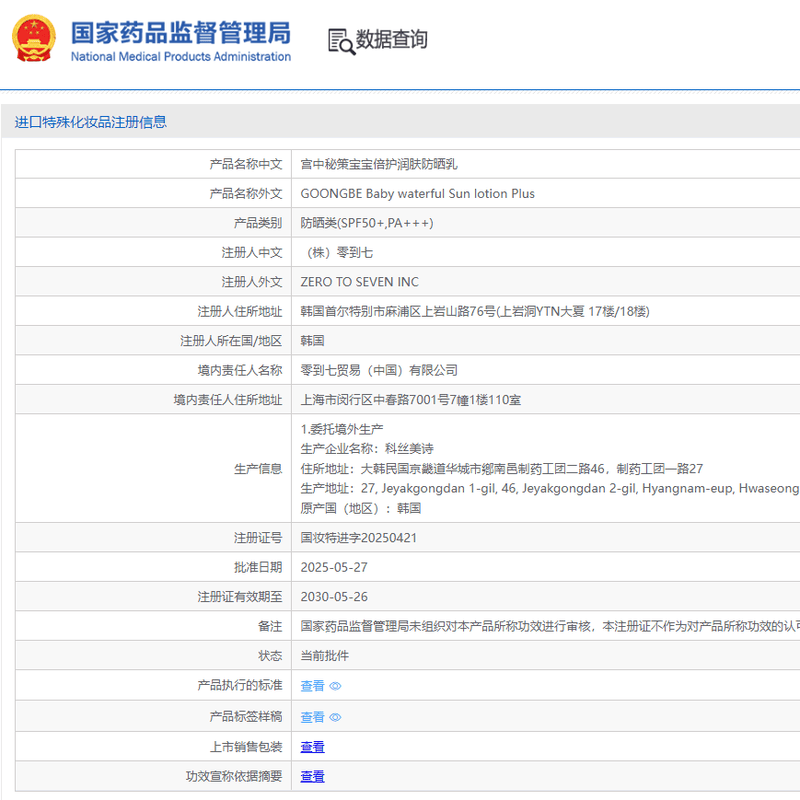The image size is (800, 800).
Task: Click the 注册人中文 label
Action: tap(252, 253)
